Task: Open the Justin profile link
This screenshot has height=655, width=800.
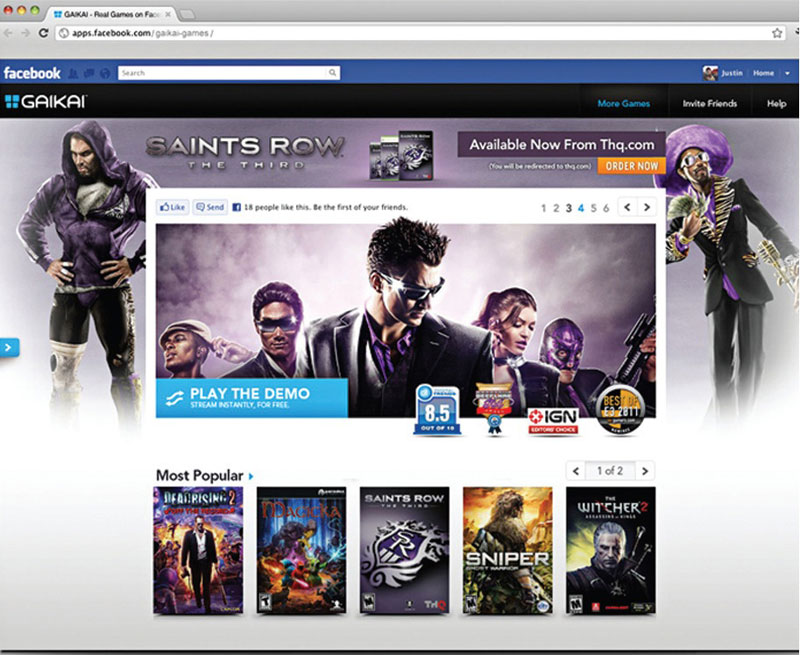Action: click(x=732, y=73)
